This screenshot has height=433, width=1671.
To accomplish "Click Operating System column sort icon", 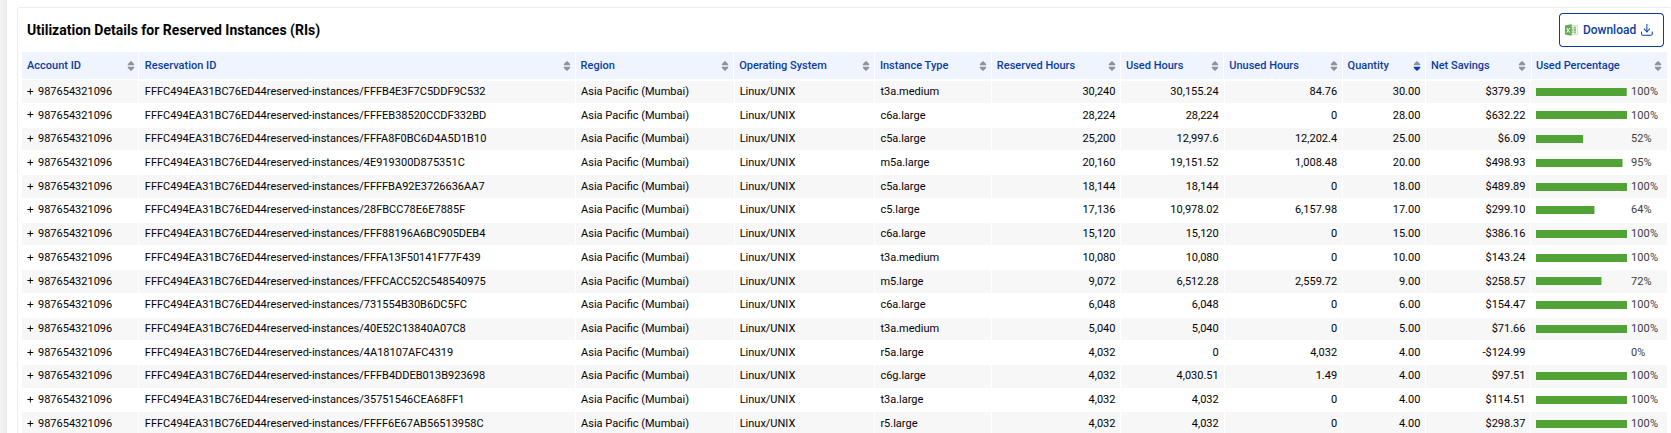I will 866,66.
